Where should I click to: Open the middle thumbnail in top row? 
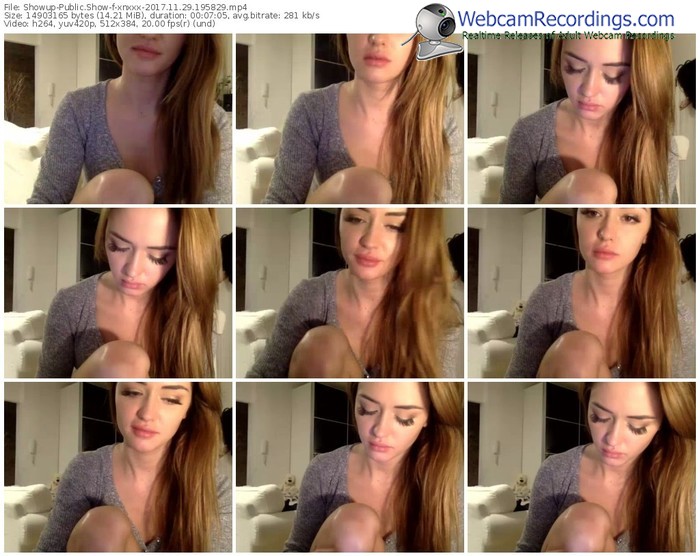click(349, 118)
